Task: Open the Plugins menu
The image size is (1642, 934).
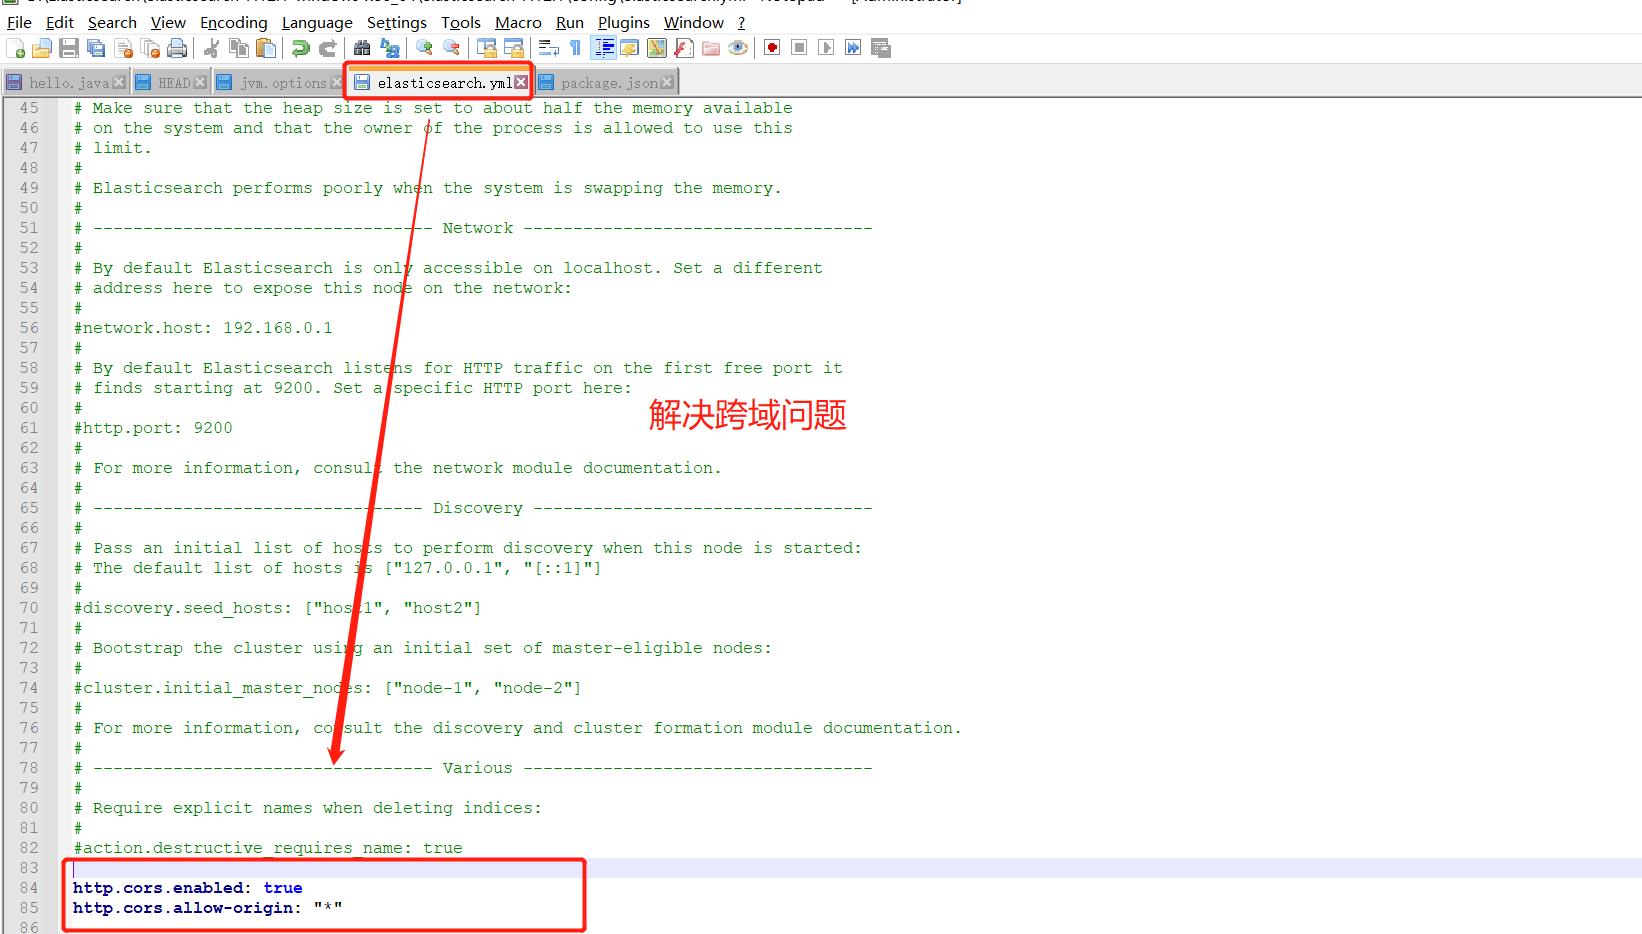Action: [x=624, y=22]
